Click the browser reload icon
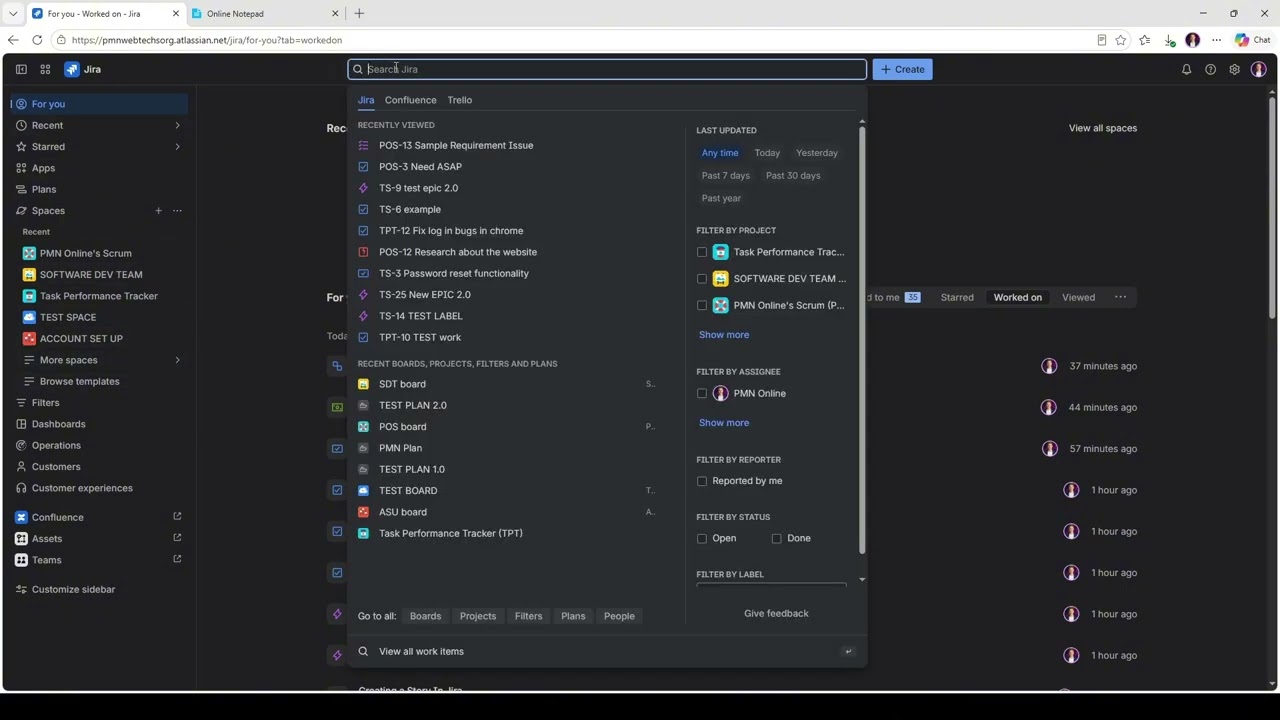Screen dimensions: 1280x720 [x=37, y=40]
